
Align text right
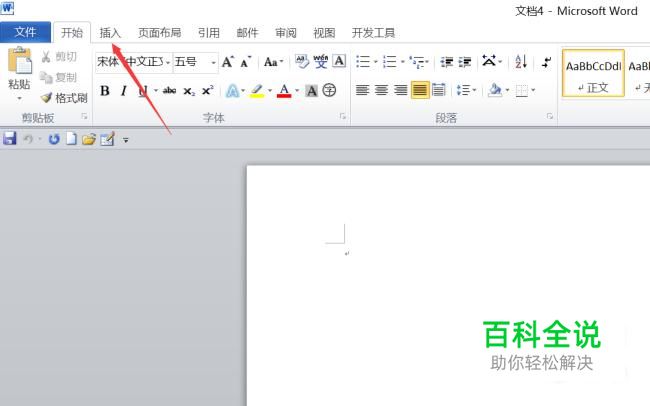tap(400, 90)
